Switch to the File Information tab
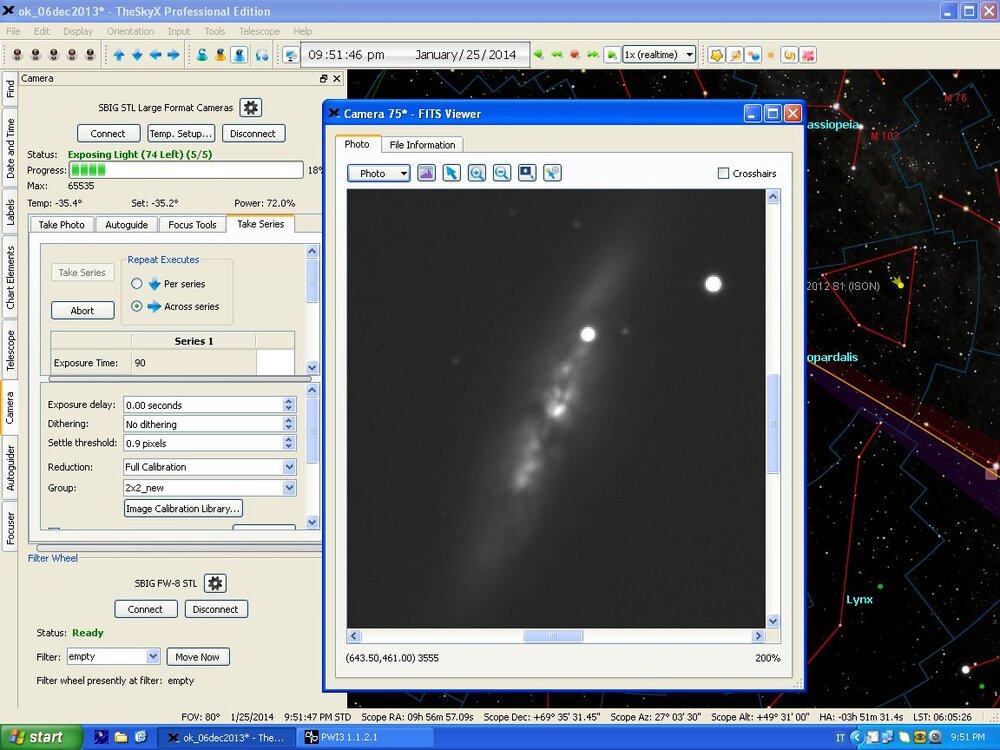1000x750 pixels. tap(422, 145)
